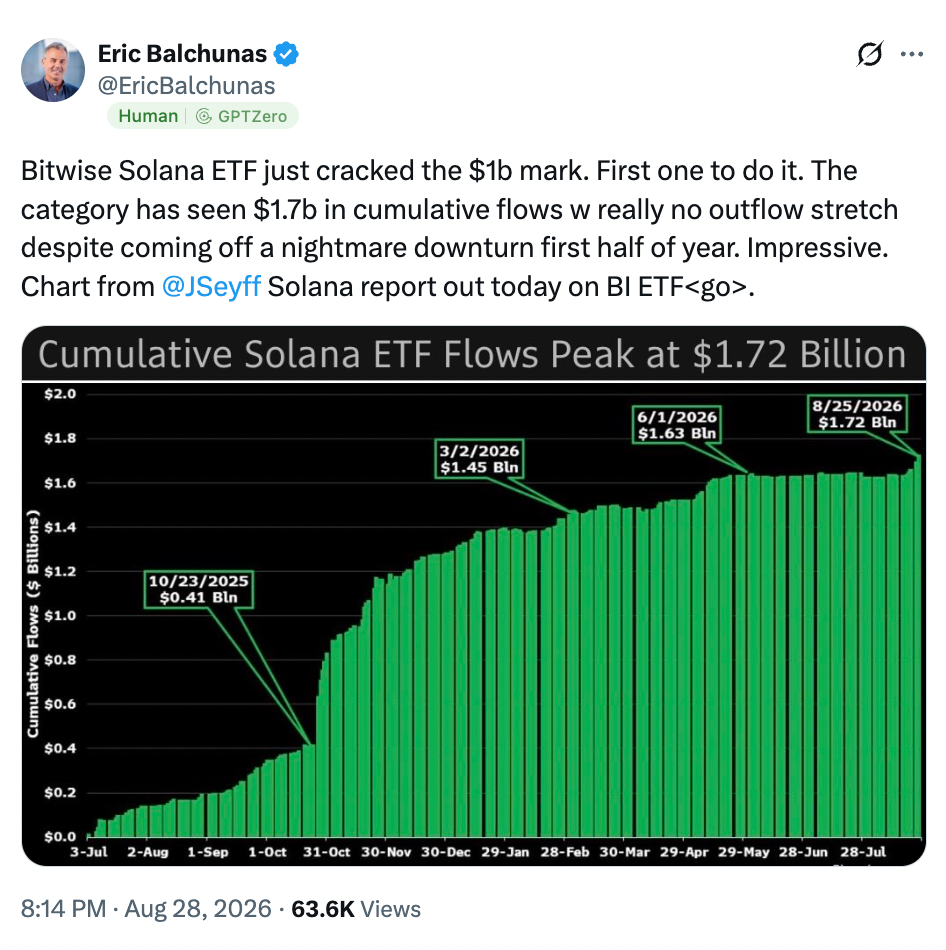
Task: Click the 8/25/2026 $1.72 Bln annotation
Action: point(857,414)
